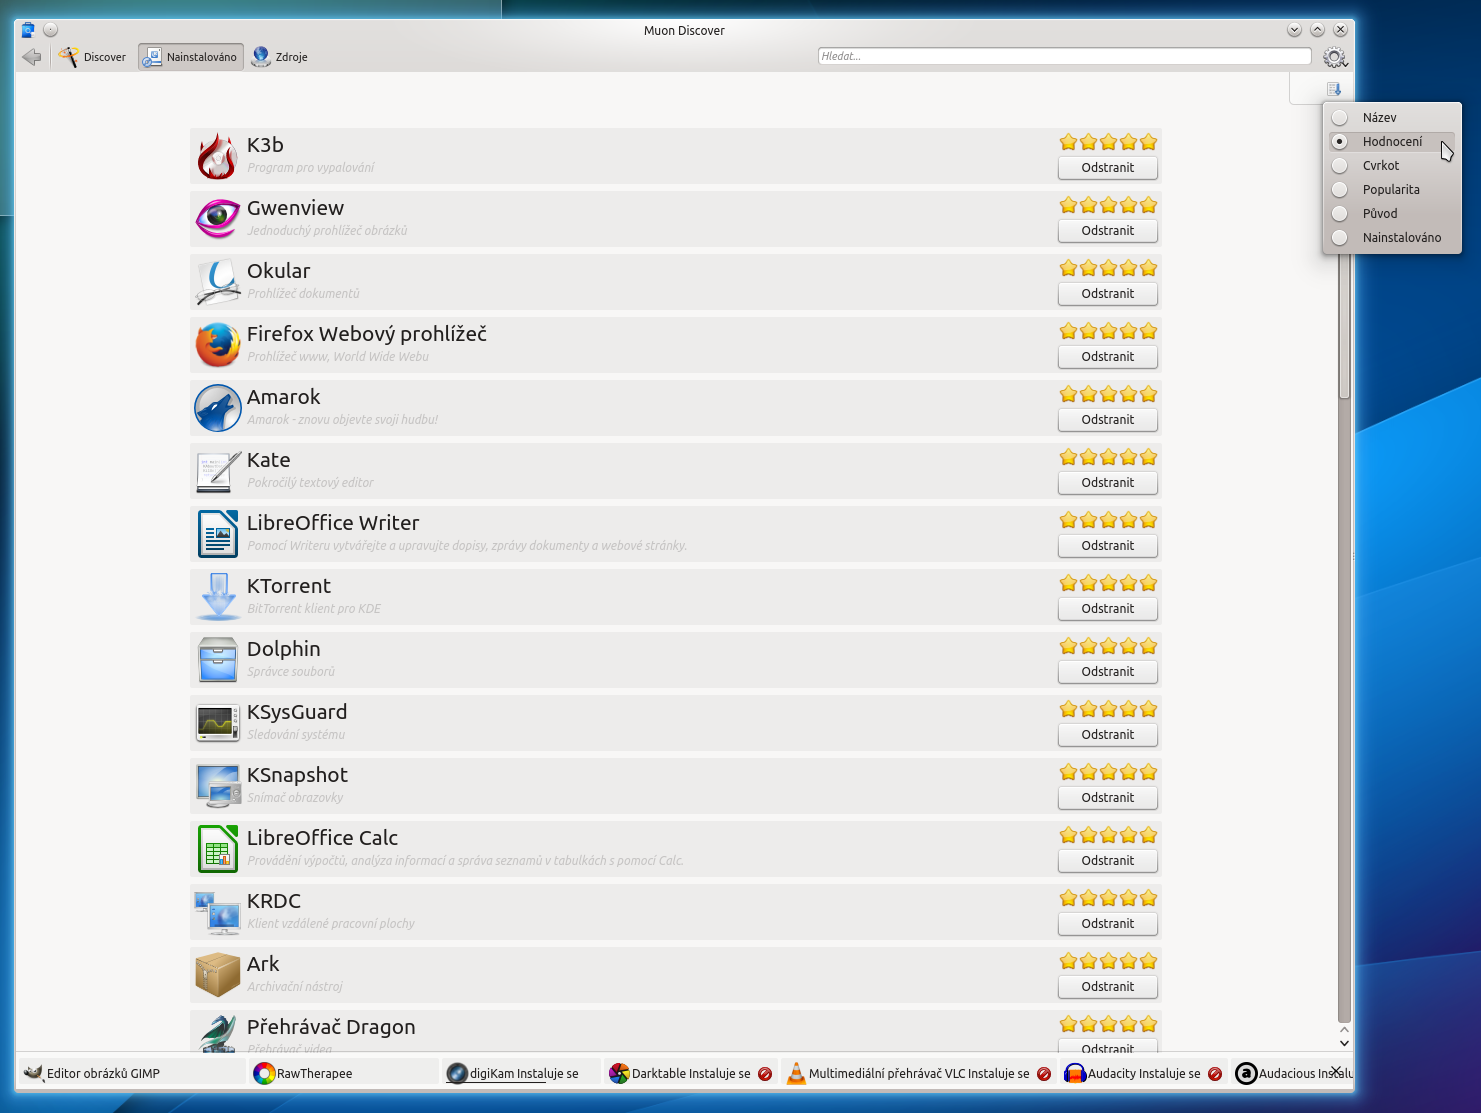1481x1113 pixels.
Task: Click the Okular star rating
Action: [1108, 268]
